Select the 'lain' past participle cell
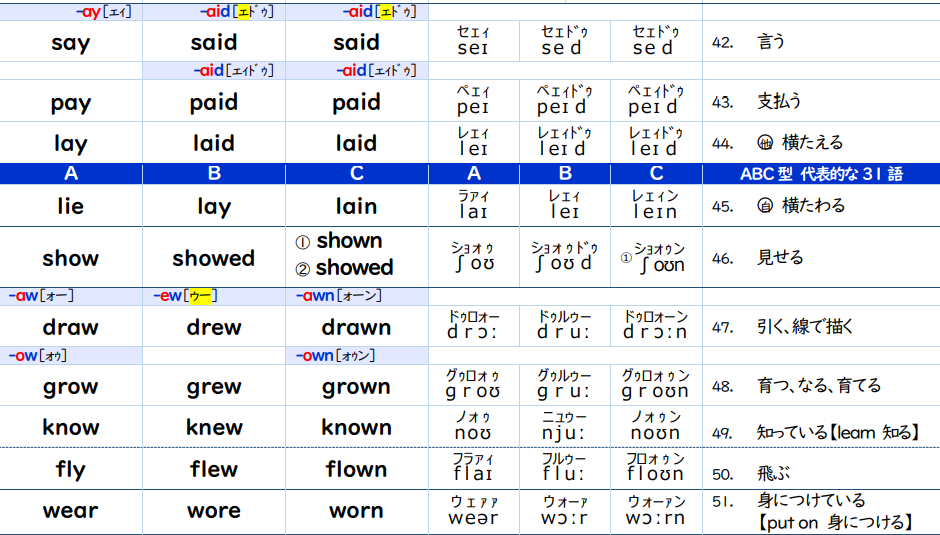The width and height of the screenshot is (940, 535). point(356,206)
